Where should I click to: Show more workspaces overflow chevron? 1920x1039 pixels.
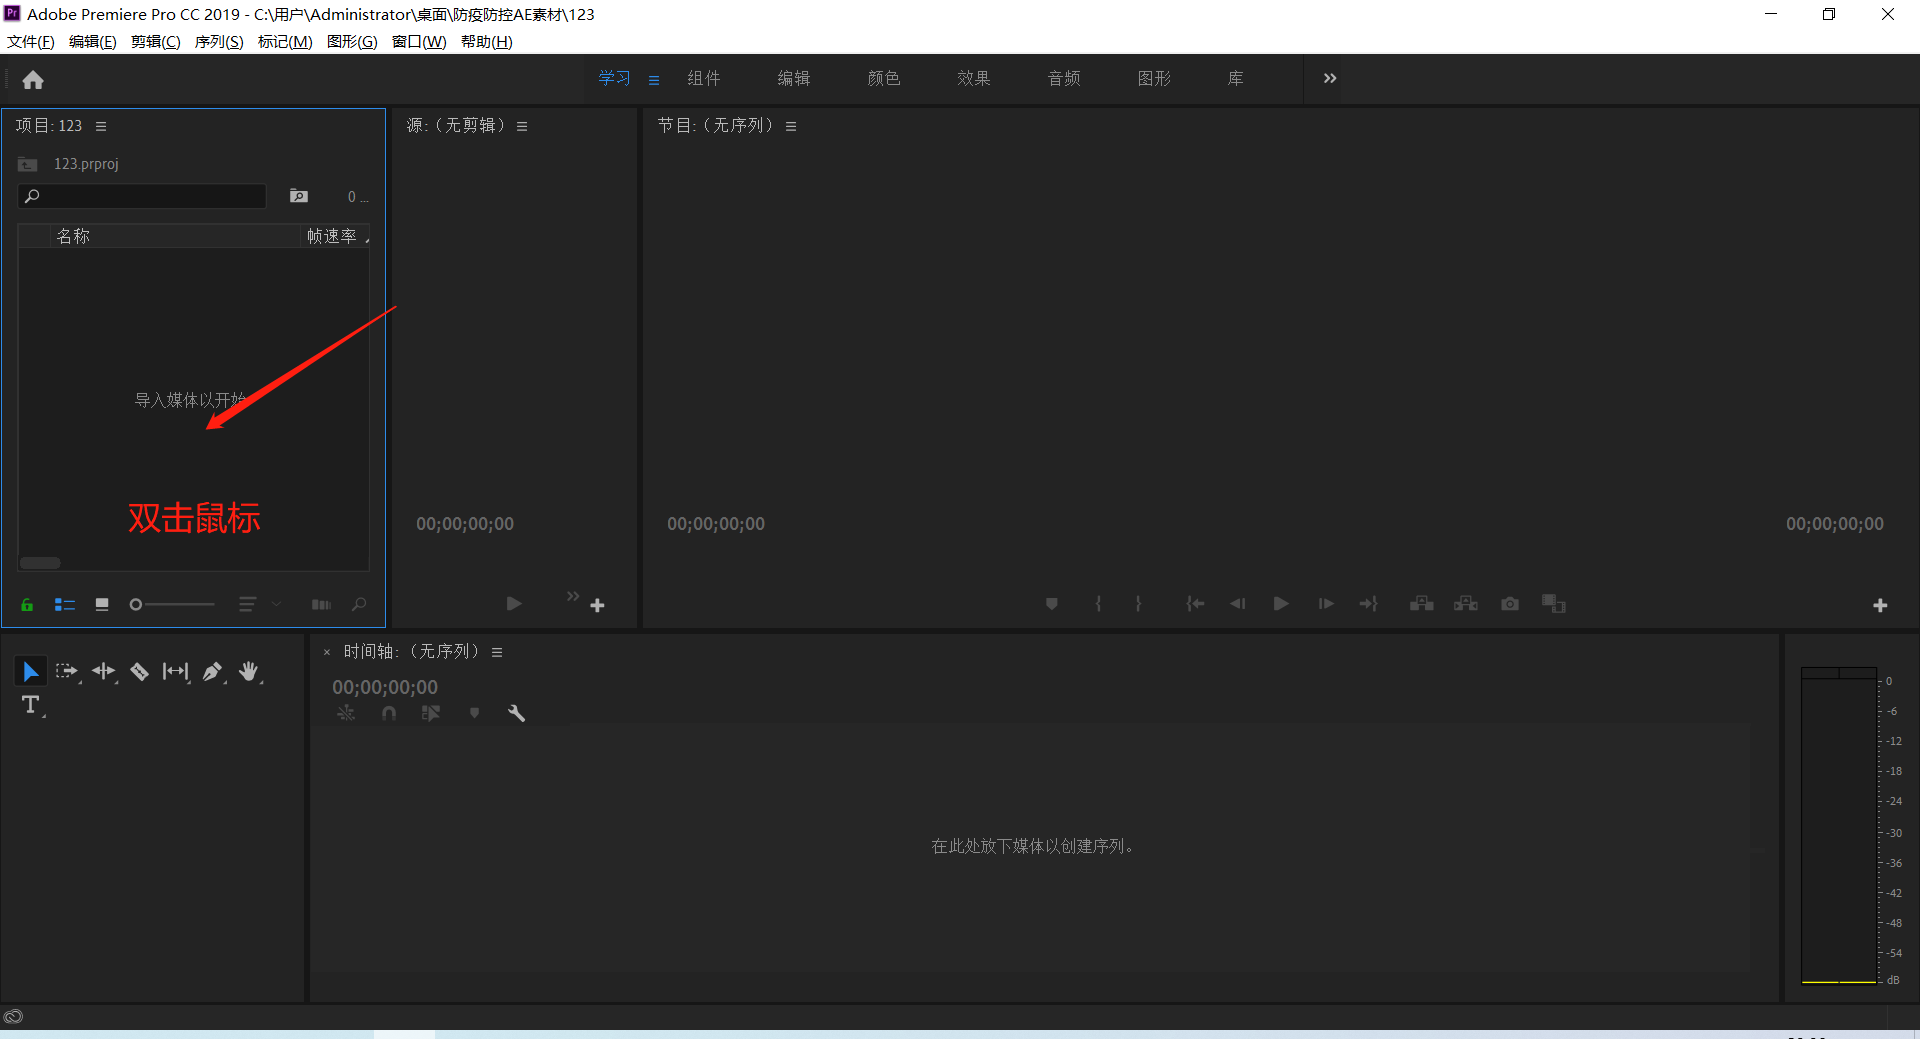pyautogui.click(x=1330, y=78)
